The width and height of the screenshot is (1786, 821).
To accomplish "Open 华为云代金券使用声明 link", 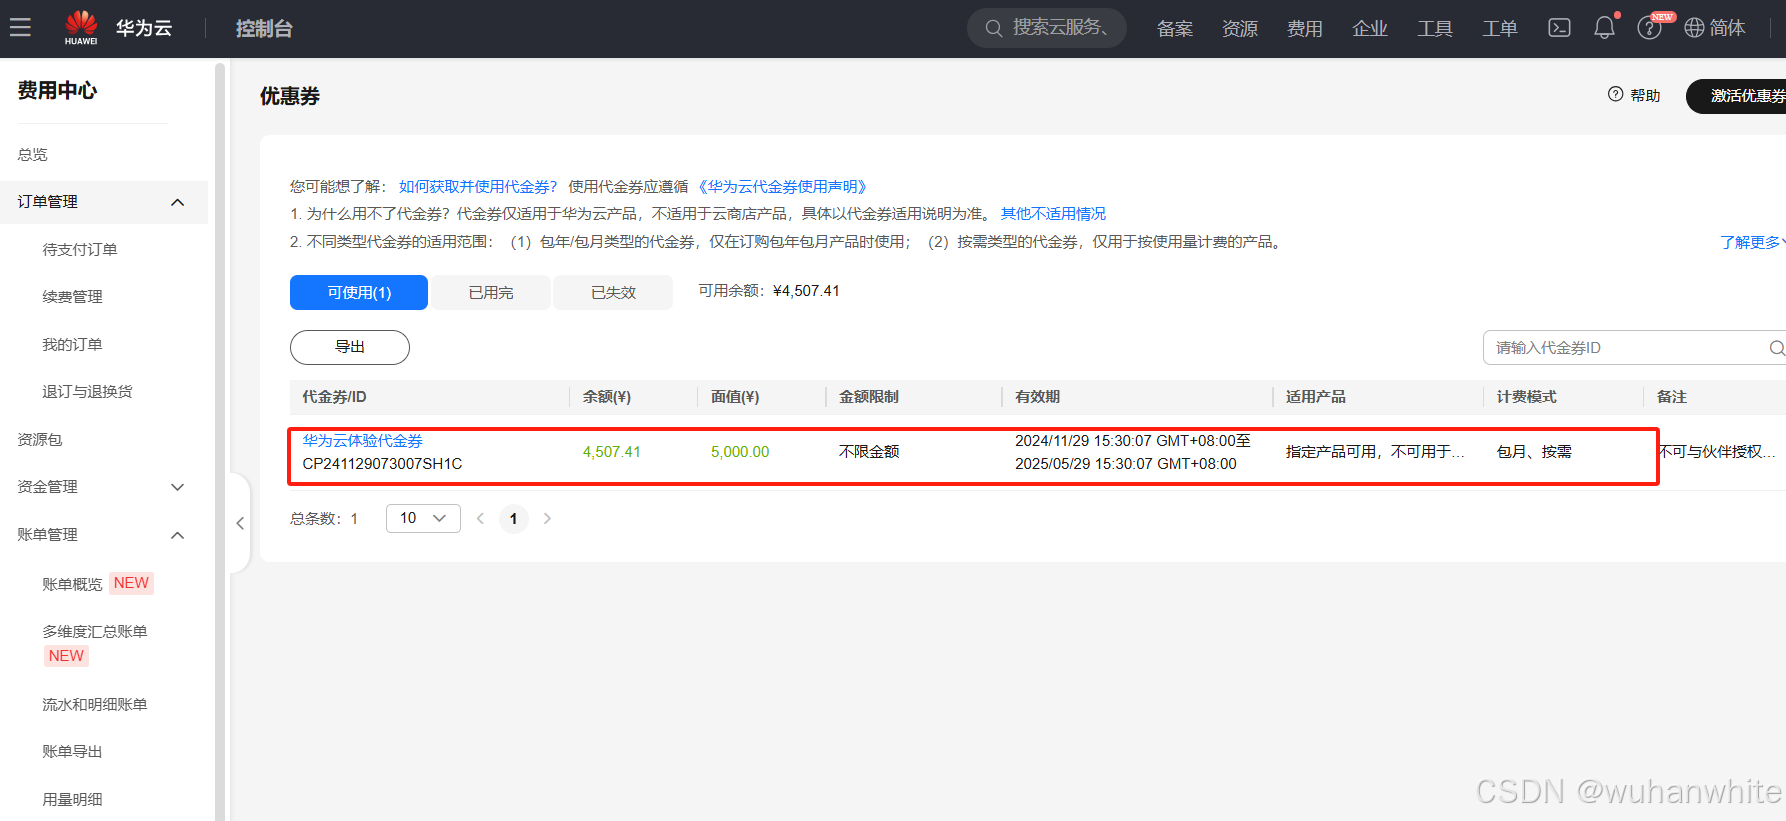I will click(783, 186).
